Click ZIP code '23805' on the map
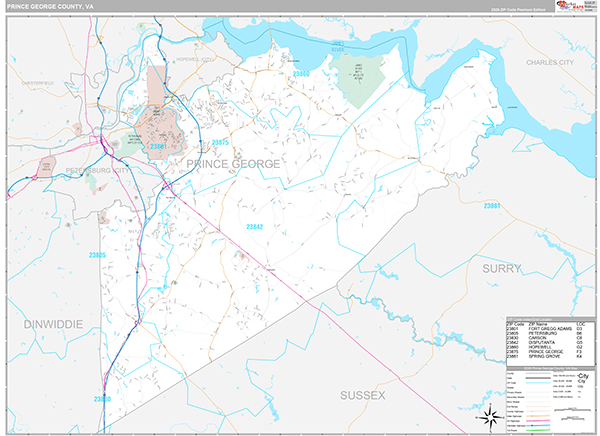 tap(97, 255)
